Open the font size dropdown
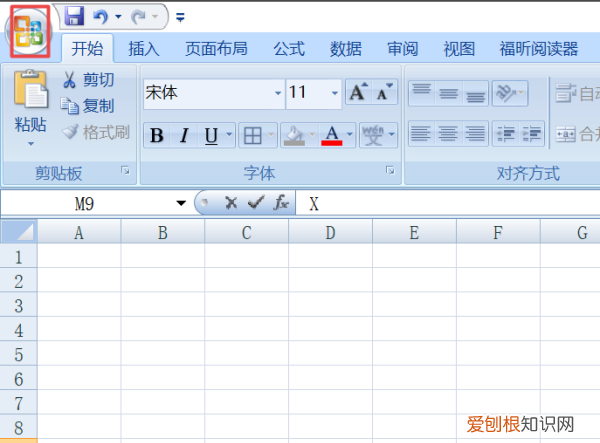Image resolution: width=600 pixels, height=443 pixels. 335,93
